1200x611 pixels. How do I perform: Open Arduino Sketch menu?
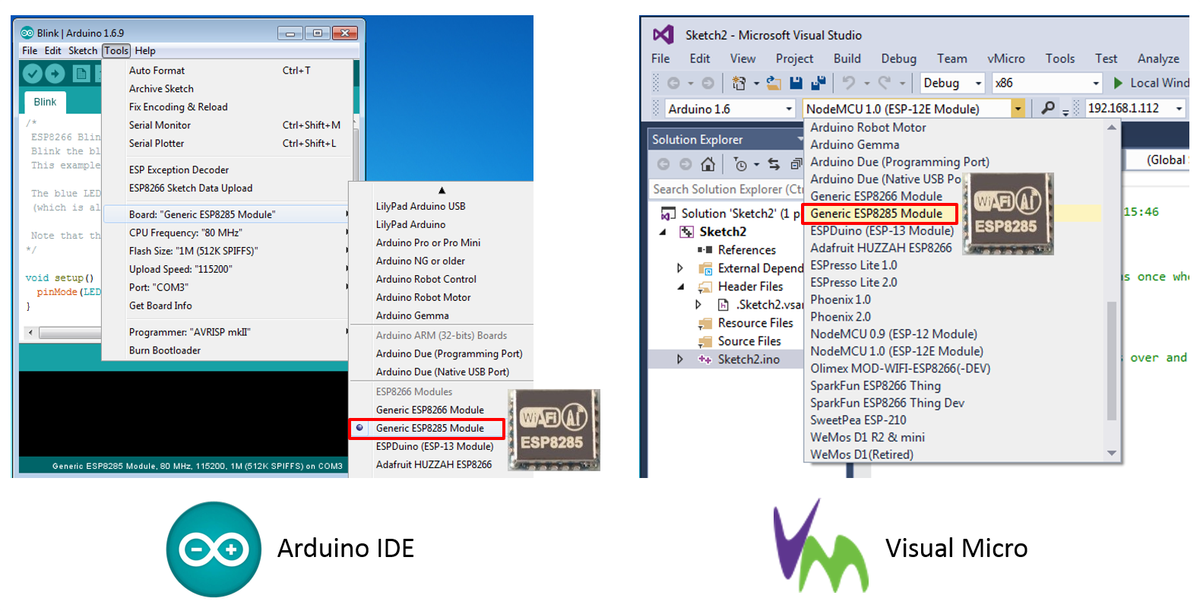[83, 51]
